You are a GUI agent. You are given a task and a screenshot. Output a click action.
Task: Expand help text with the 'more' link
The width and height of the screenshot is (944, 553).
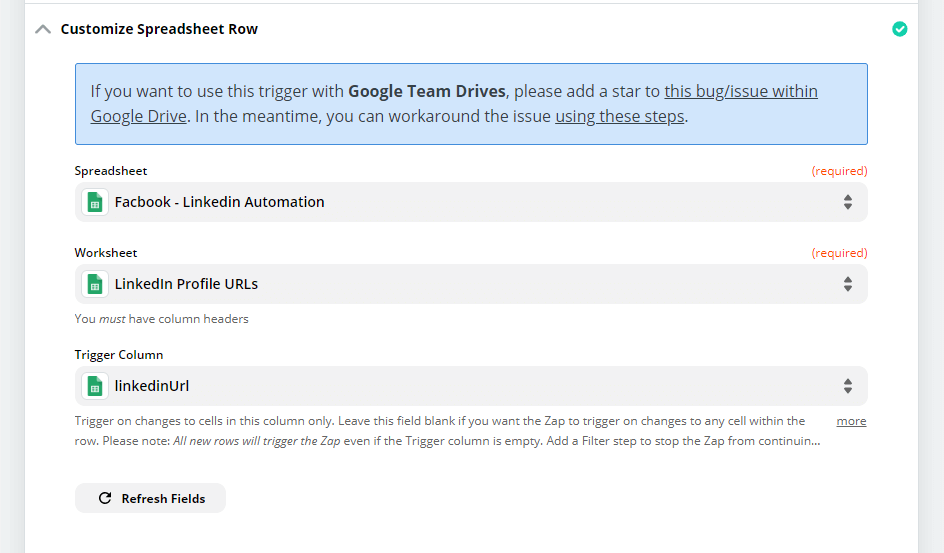tap(851, 421)
